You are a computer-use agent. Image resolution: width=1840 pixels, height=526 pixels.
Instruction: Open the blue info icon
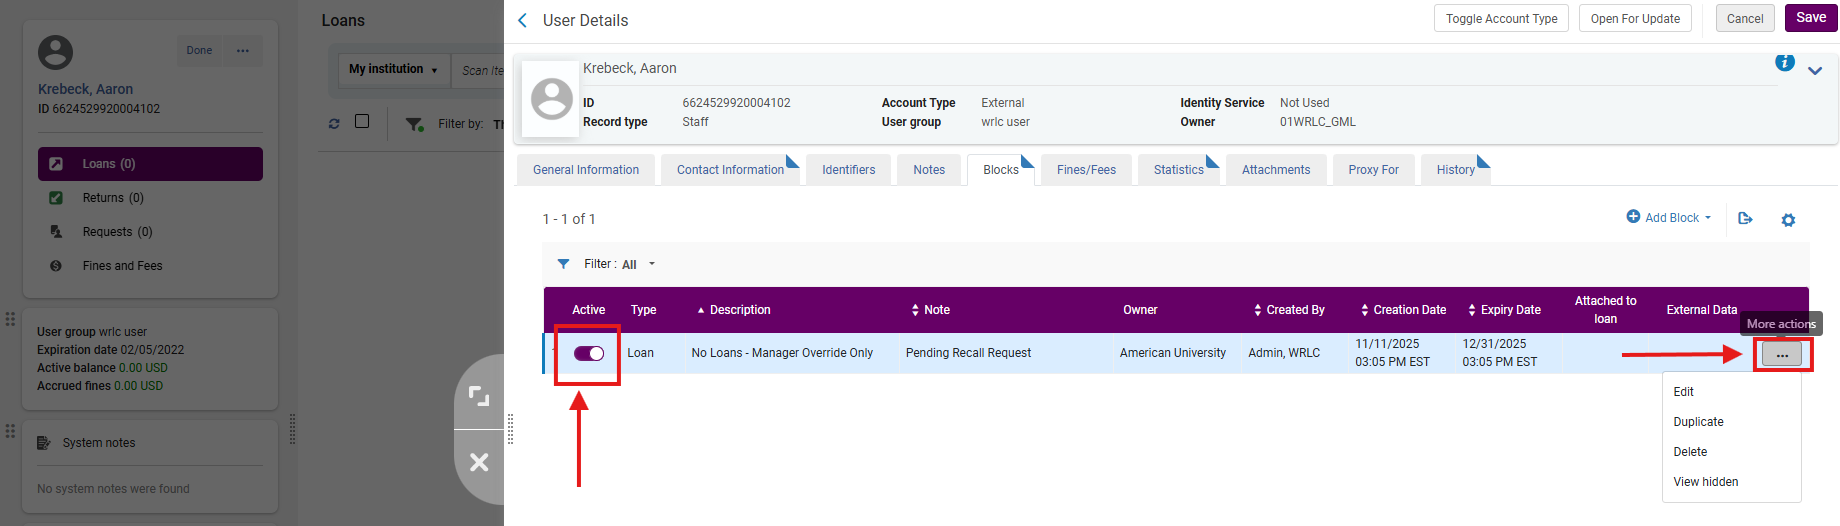[1784, 63]
